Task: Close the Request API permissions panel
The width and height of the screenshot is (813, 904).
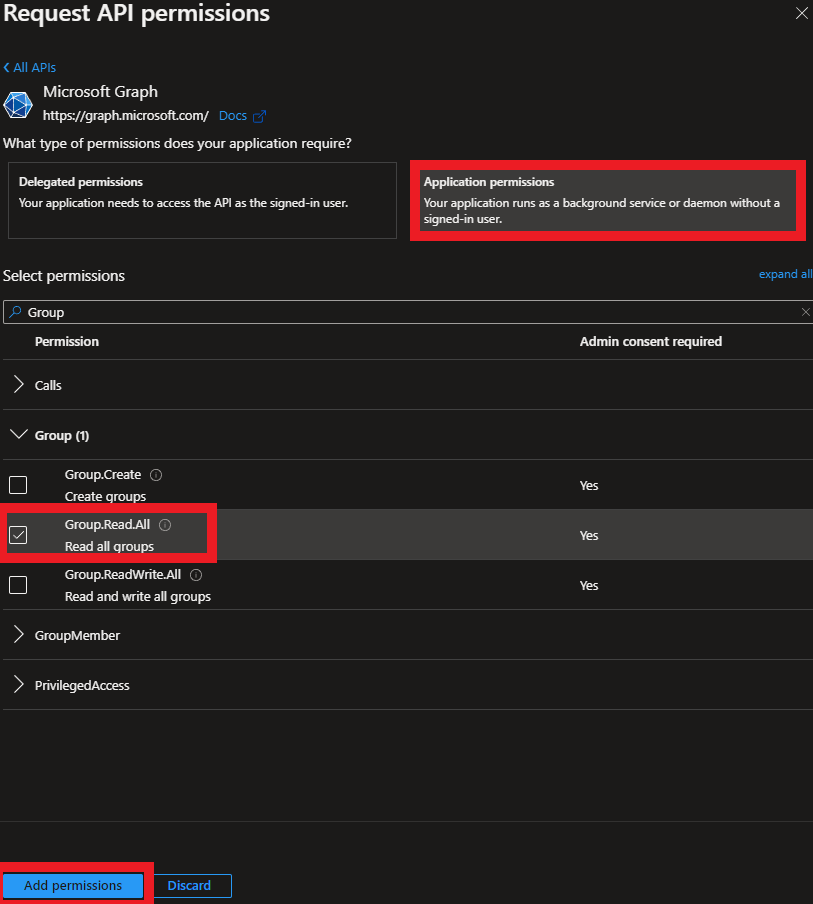Action: (x=801, y=13)
